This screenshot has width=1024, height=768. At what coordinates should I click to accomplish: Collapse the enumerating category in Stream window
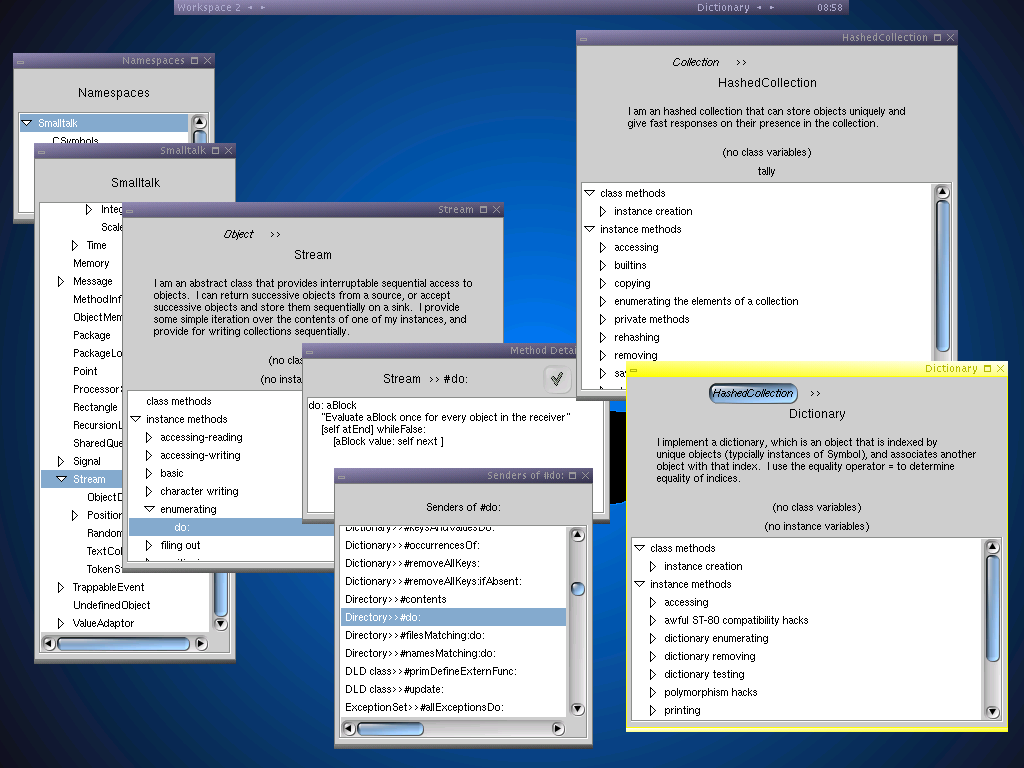pos(150,509)
